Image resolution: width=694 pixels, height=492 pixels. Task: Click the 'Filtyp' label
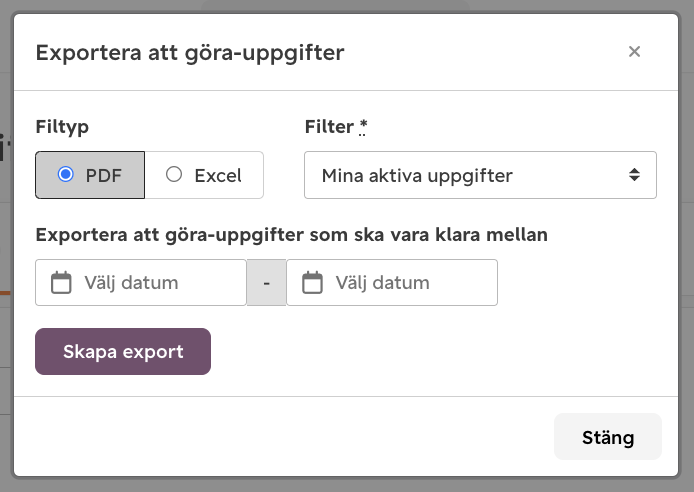[x=62, y=127]
